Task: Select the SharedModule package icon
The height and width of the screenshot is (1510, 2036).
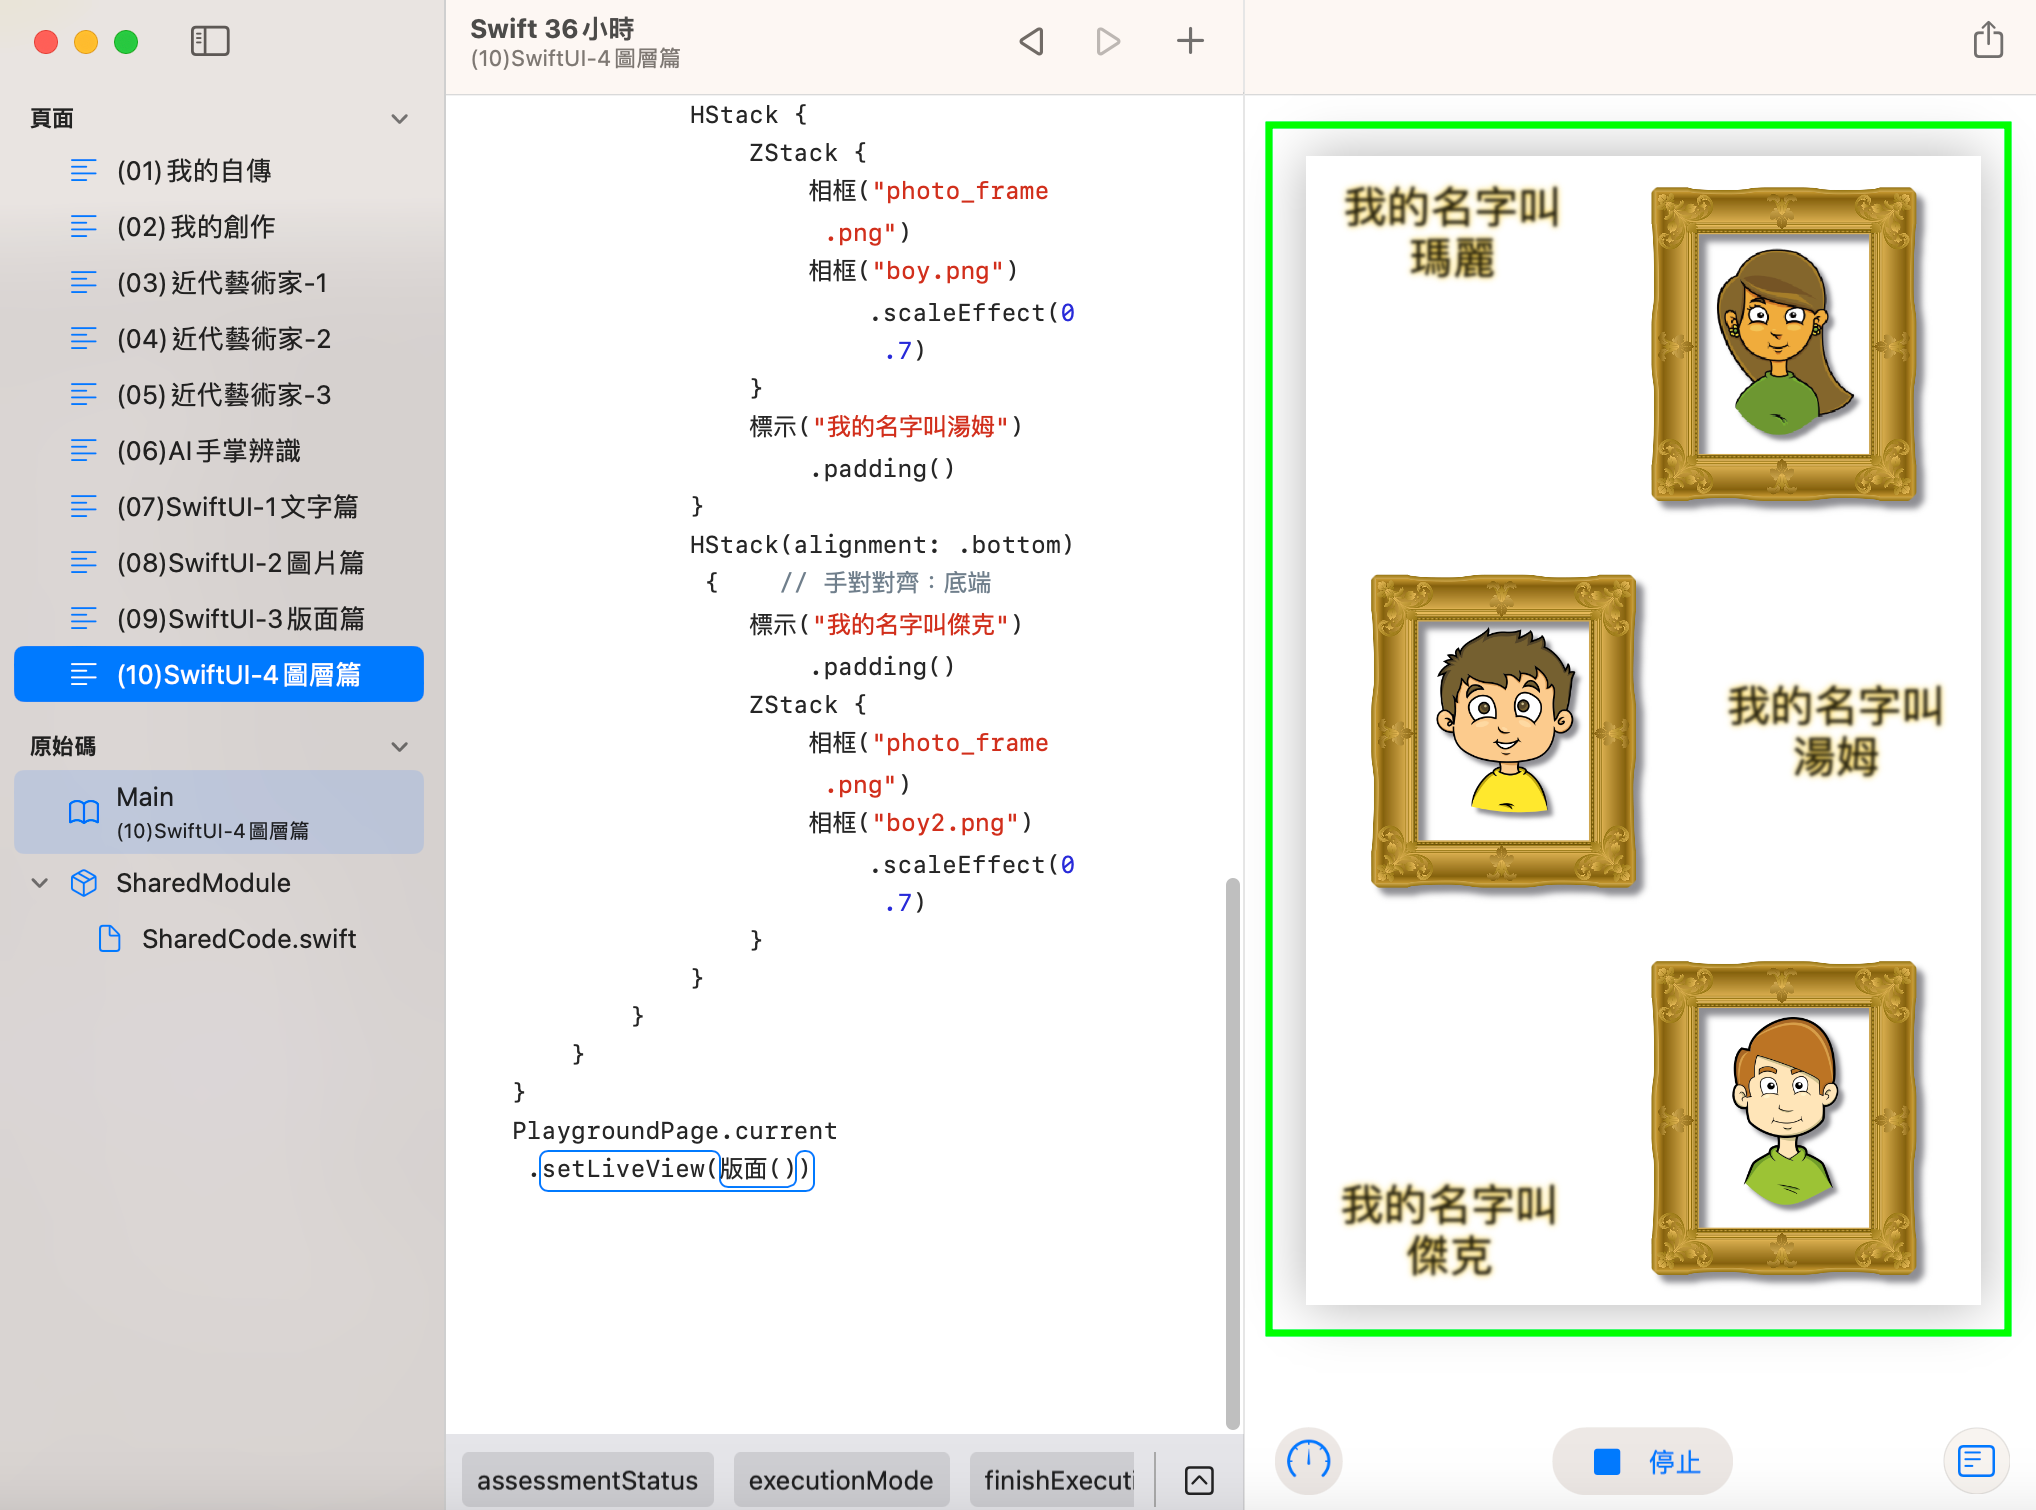Action: click(x=84, y=883)
